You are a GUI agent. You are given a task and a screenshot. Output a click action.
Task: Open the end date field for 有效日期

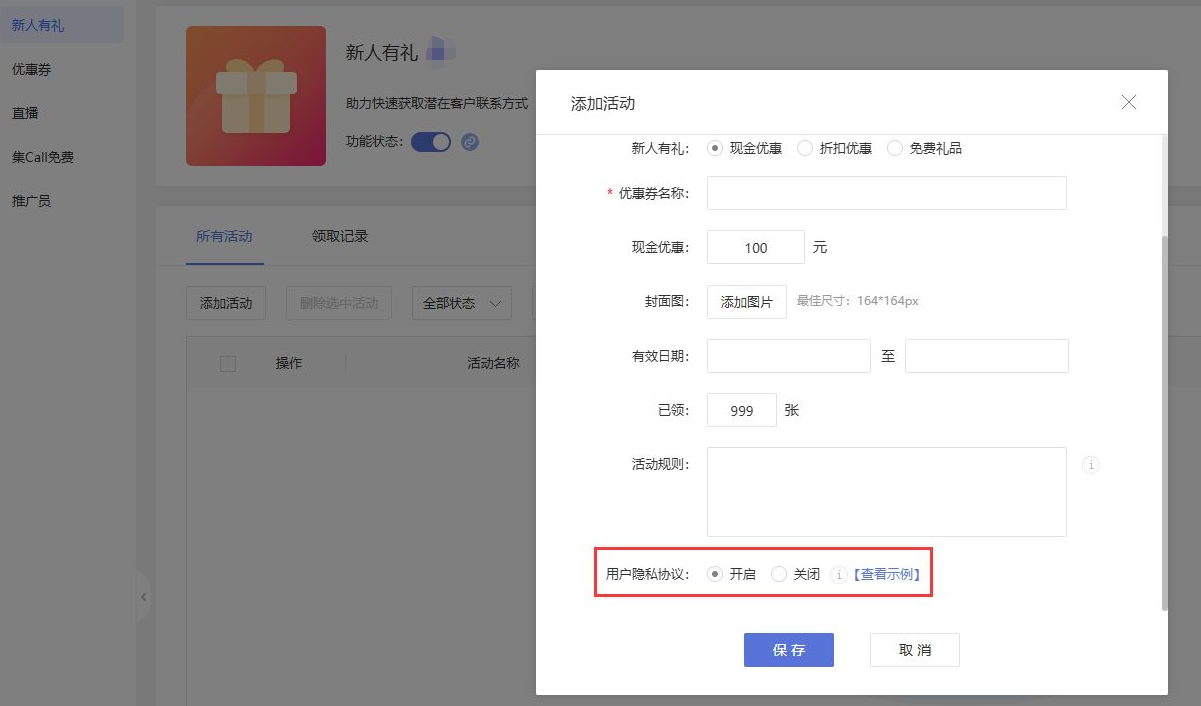coord(987,356)
